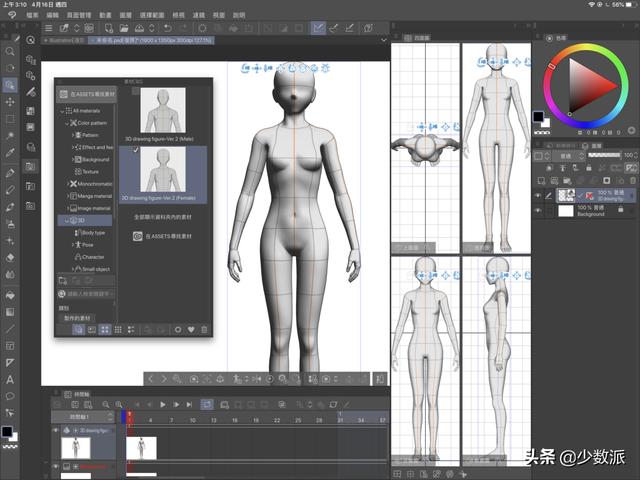Open the last menu bar item (Help)

[x=239, y=15]
